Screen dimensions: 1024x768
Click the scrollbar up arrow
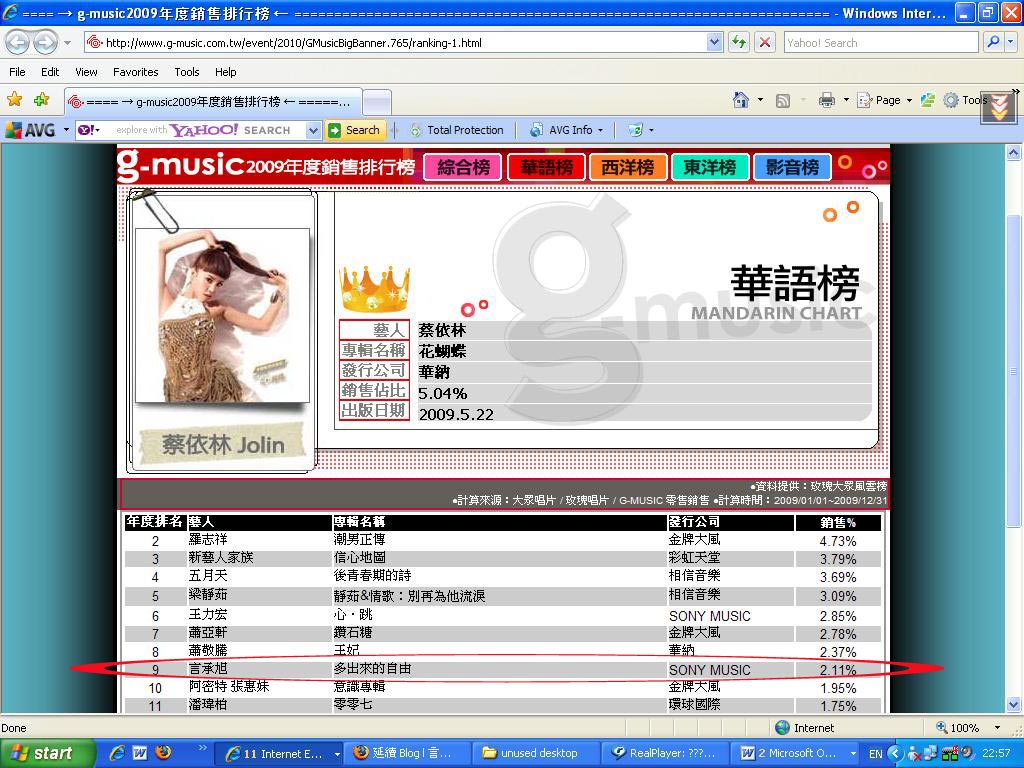click(1013, 153)
